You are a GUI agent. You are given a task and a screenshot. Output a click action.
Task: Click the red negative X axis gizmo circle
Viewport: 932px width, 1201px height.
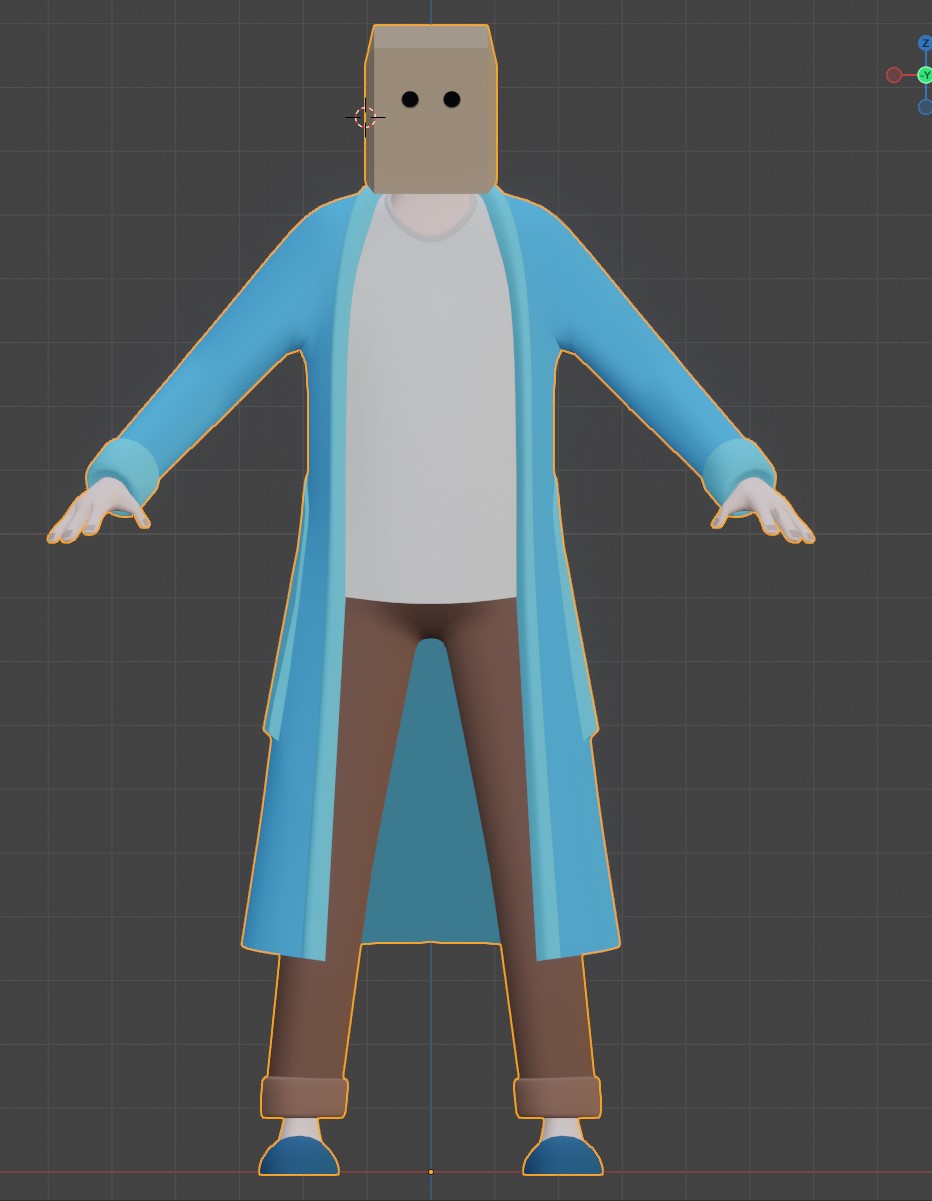[894, 75]
